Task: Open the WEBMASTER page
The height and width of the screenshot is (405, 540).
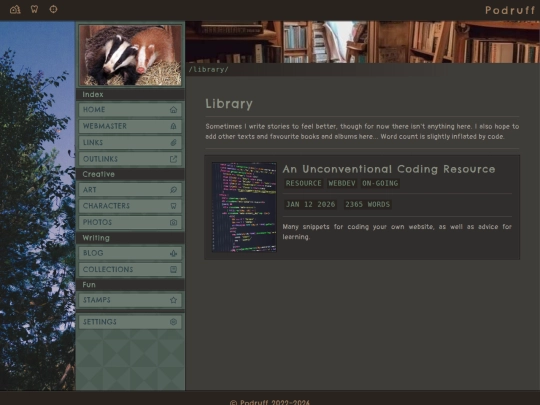Action: click(x=130, y=126)
